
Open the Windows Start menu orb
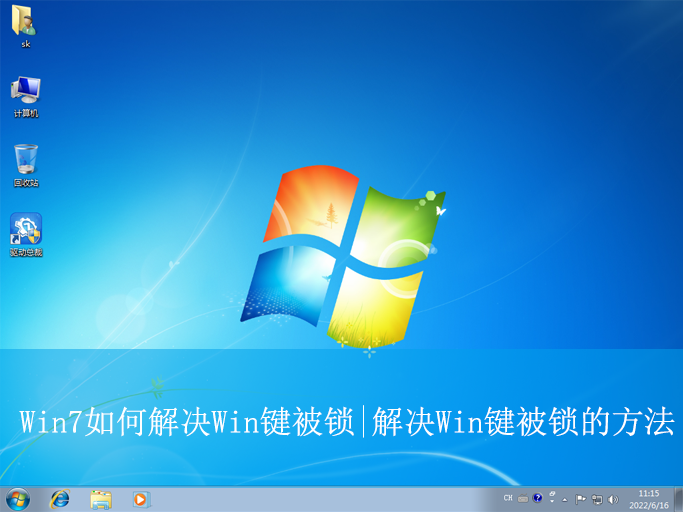coord(17,498)
